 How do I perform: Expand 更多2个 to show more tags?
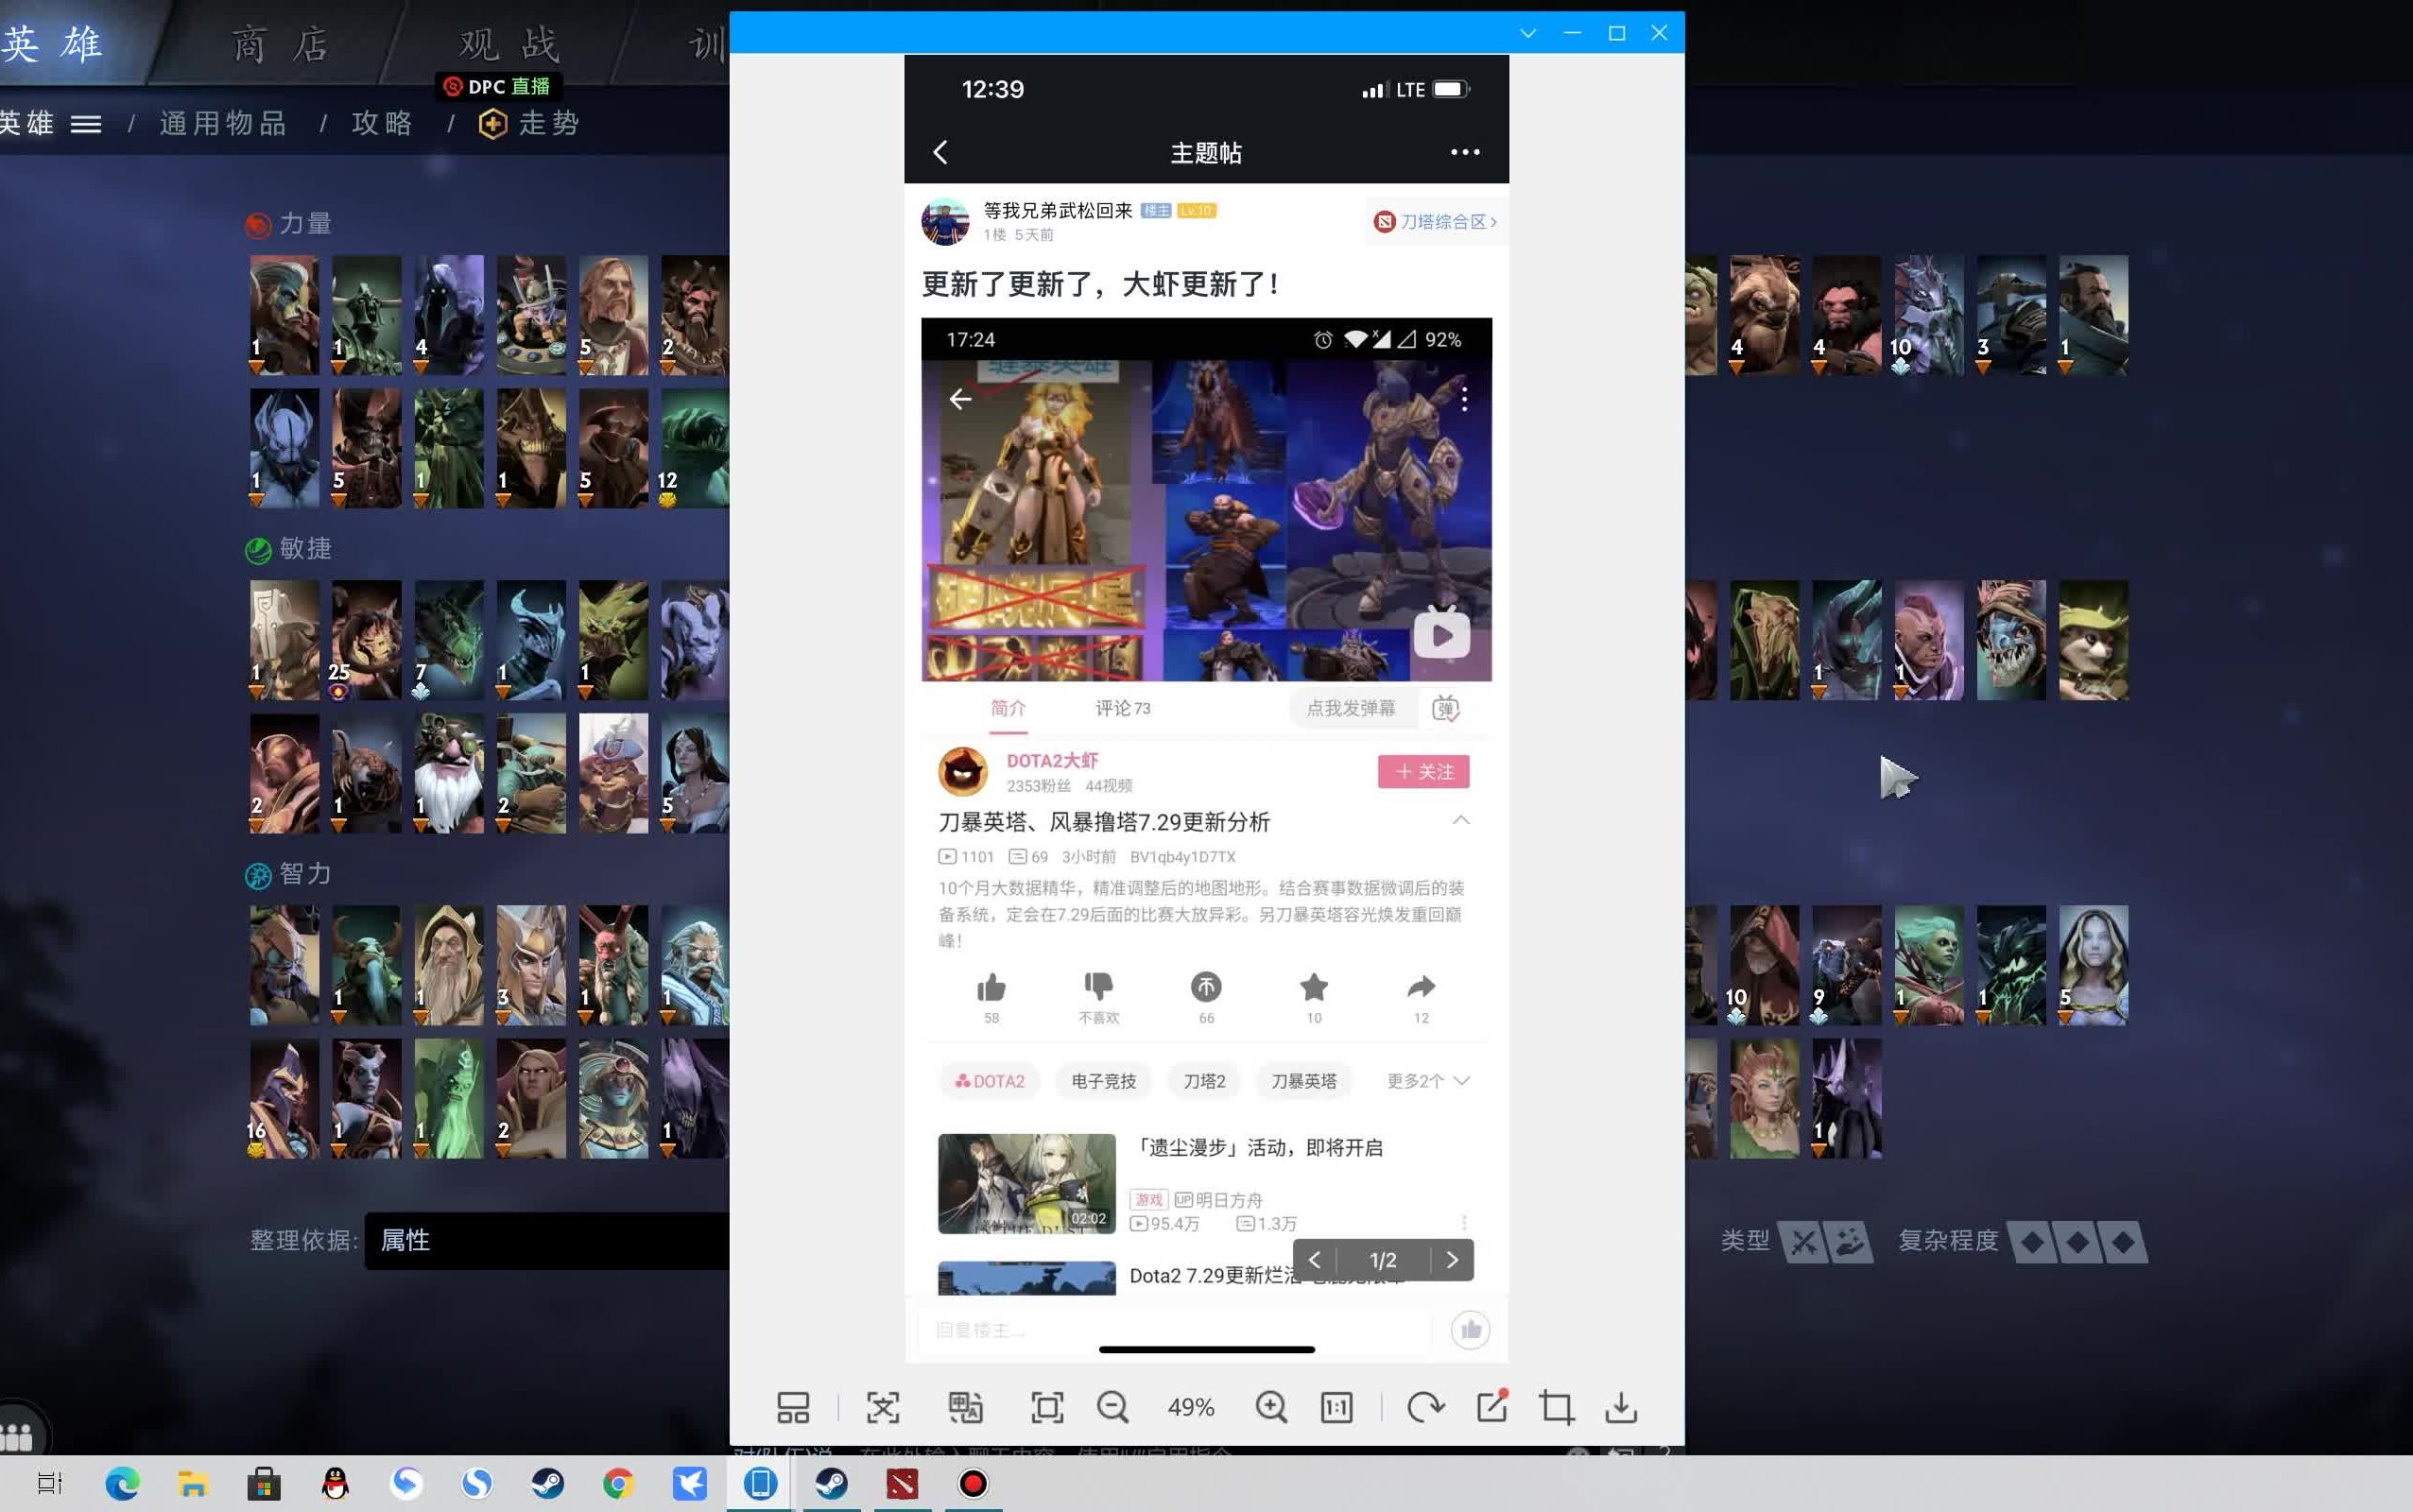tap(1424, 1080)
